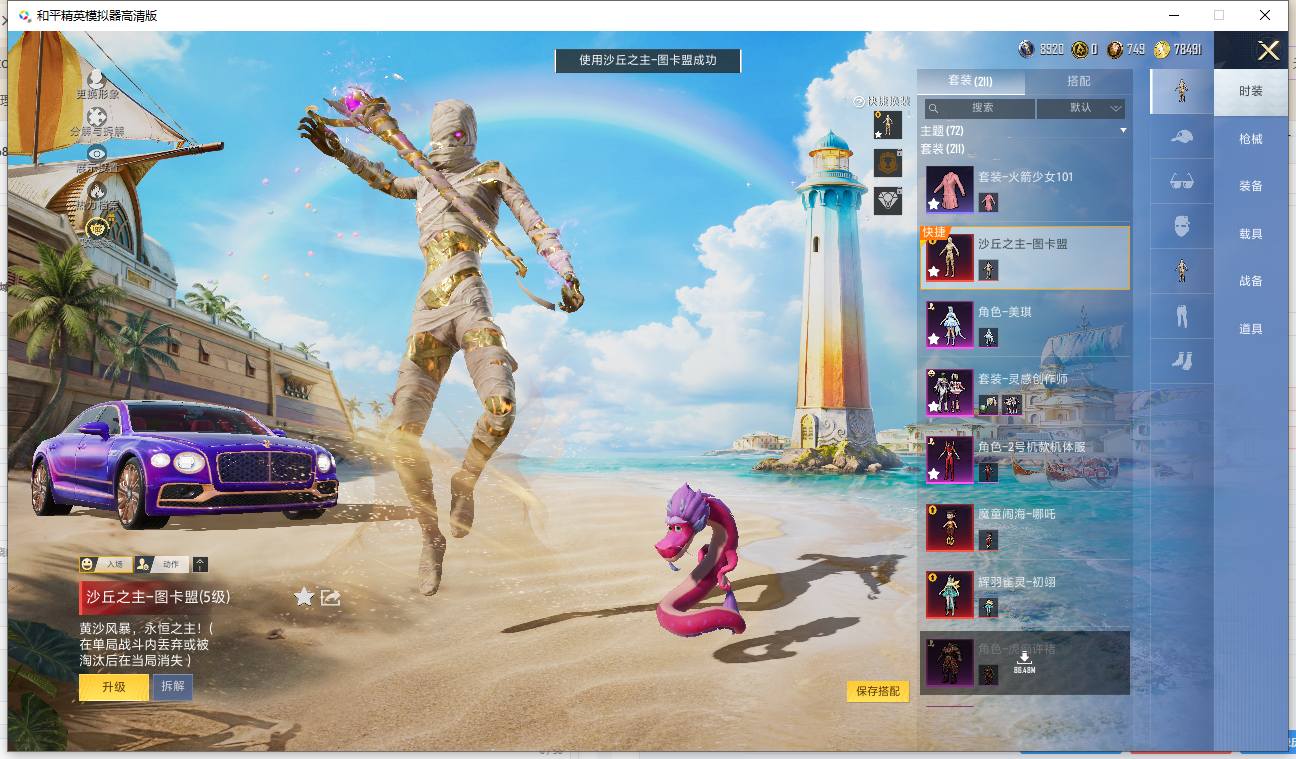Select the hat category icon
The image size is (1296, 759).
pos(1181,136)
